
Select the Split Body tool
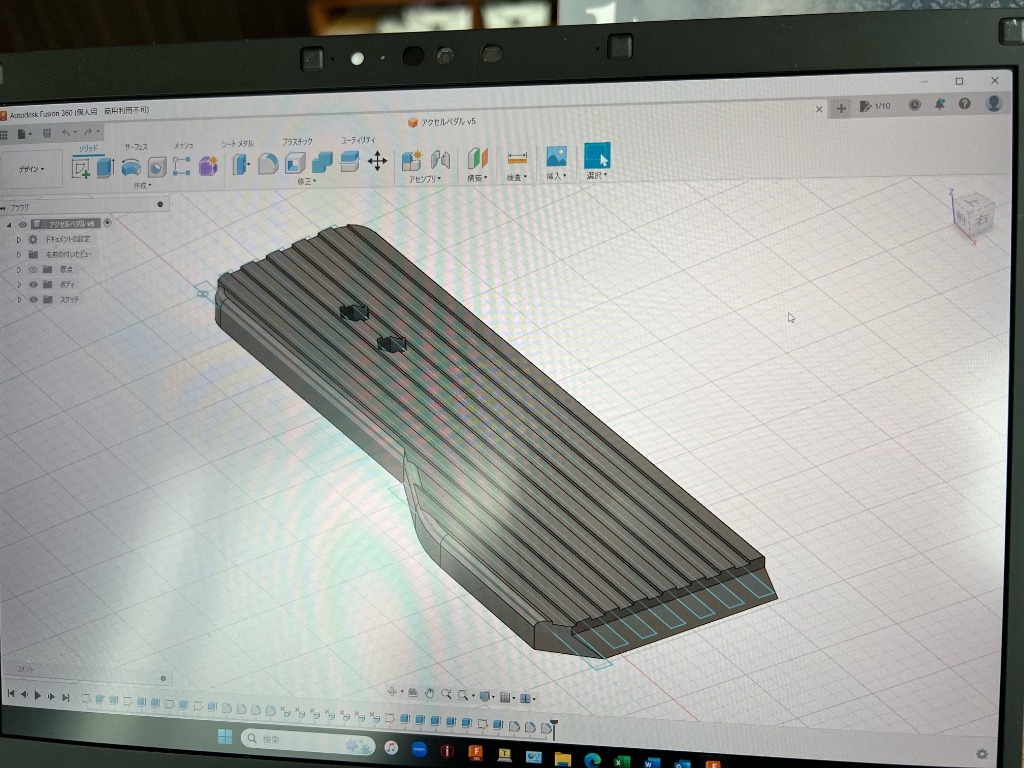(x=349, y=161)
